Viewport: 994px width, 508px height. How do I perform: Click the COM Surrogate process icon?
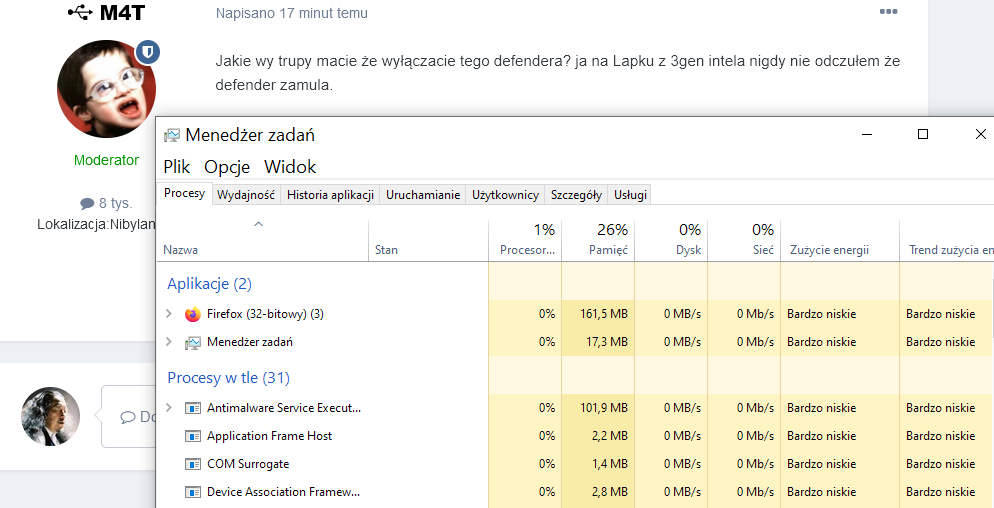pyautogui.click(x=193, y=464)
